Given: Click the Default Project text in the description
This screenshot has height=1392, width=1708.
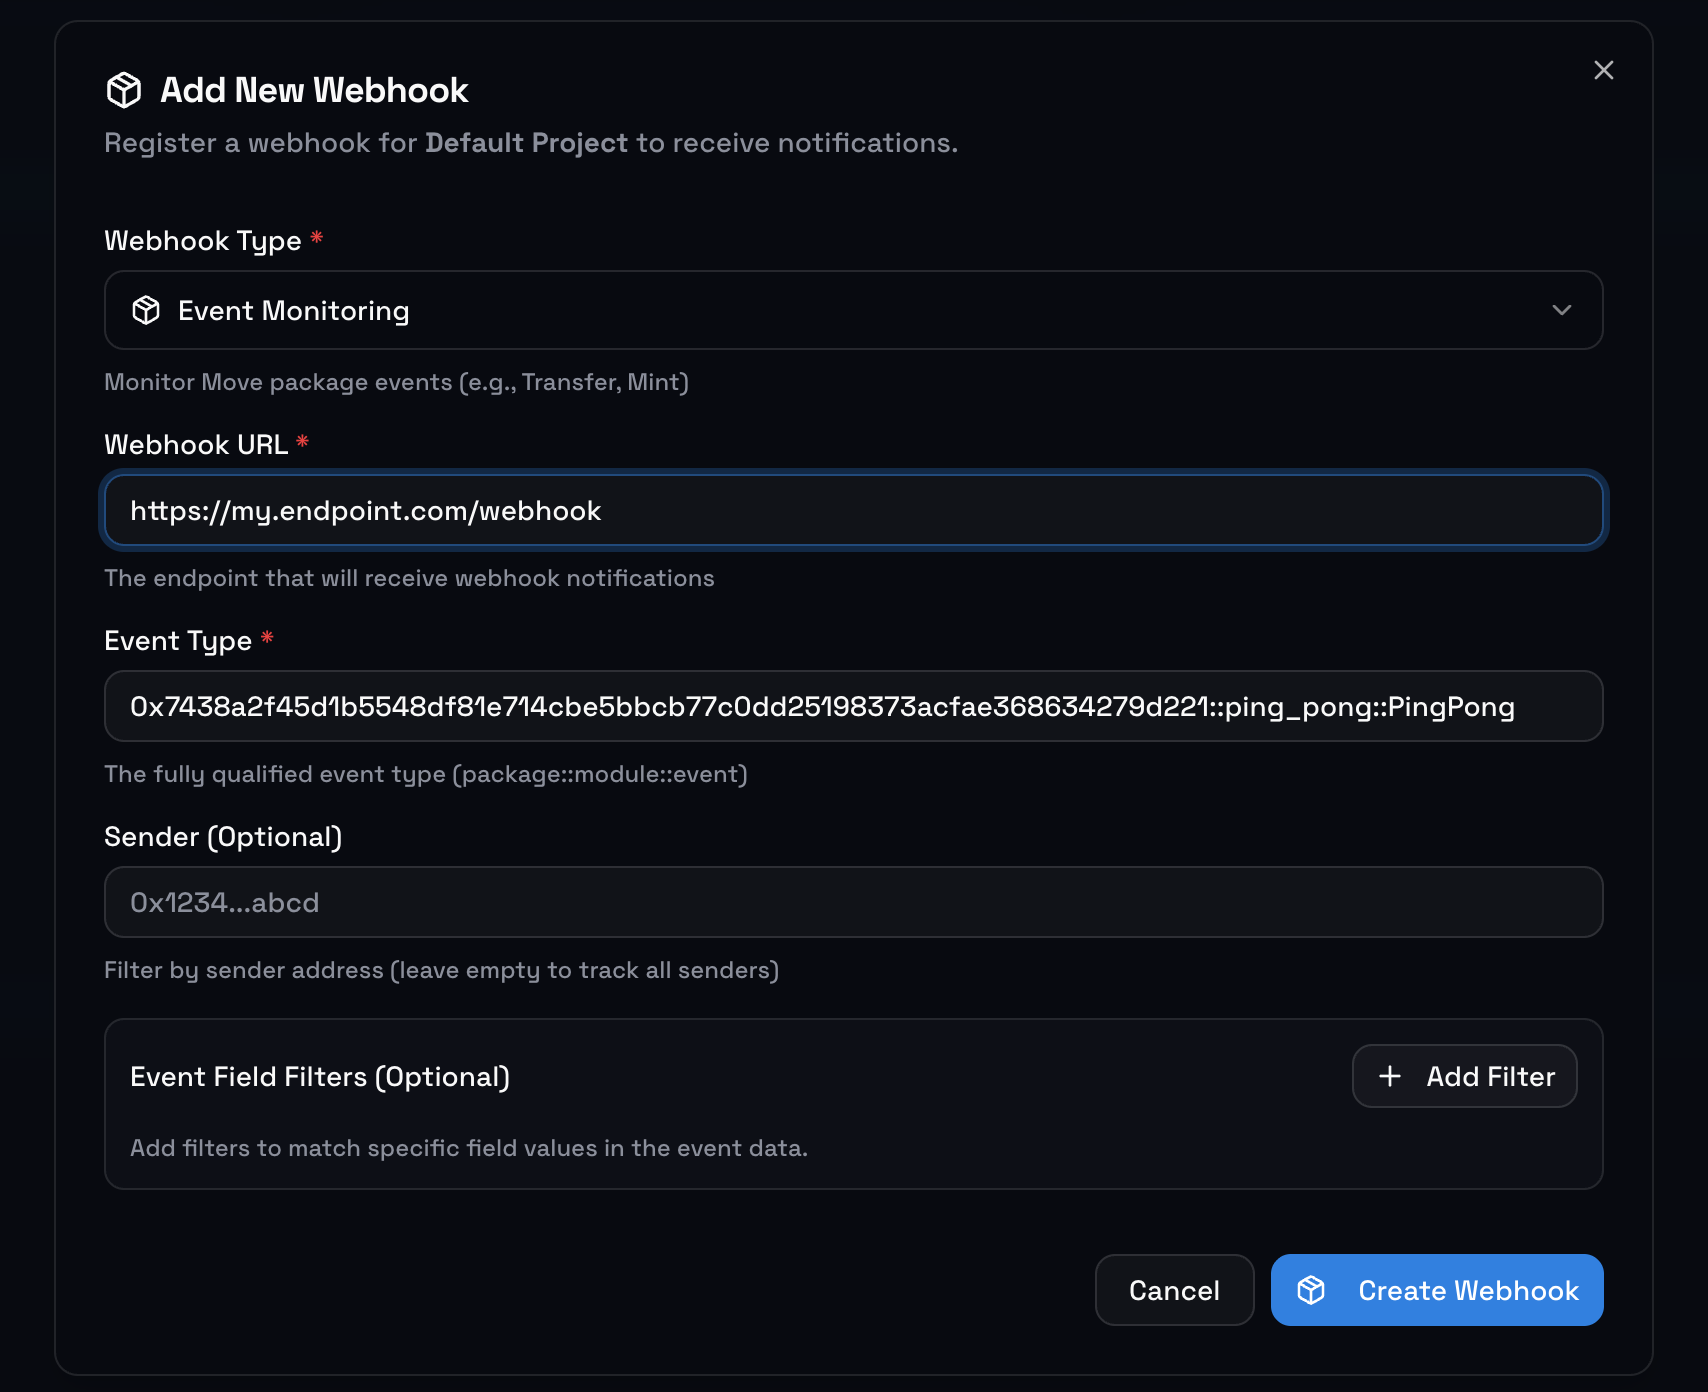Looking at the screenshot, I should coord(525,143).
